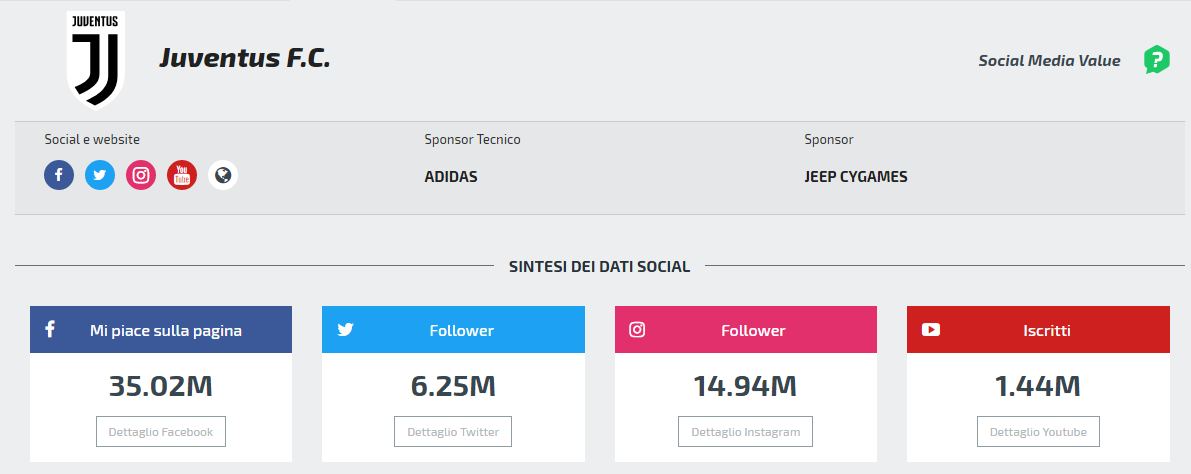
Task: Open the Juventus YouTube channel icon
Action: pos(182,175)
